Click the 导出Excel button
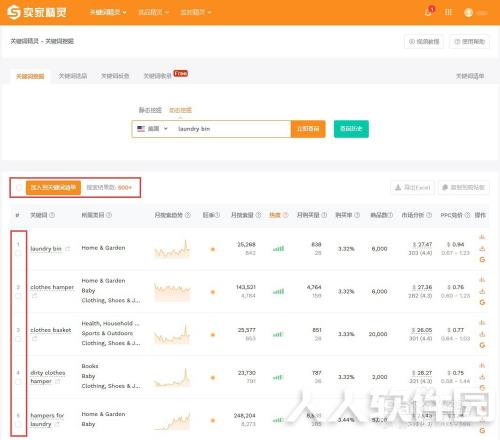Viewport: 500px width, 440px height. 413,187
